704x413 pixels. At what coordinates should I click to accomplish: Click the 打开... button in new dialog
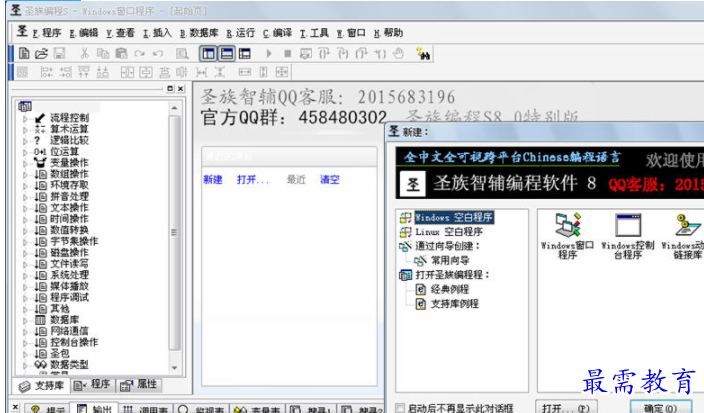click(x=566, y=408)
